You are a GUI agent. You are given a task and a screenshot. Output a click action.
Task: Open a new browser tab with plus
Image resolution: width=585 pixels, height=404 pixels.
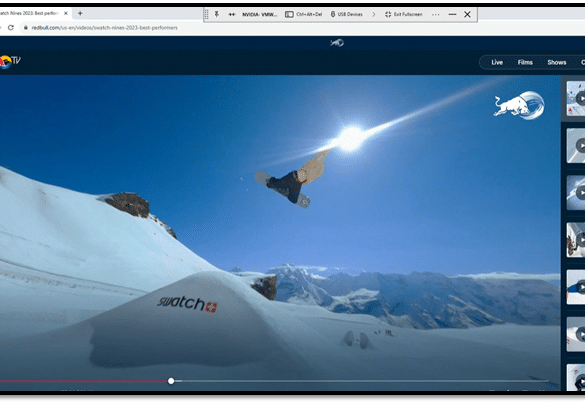(80, 13)
